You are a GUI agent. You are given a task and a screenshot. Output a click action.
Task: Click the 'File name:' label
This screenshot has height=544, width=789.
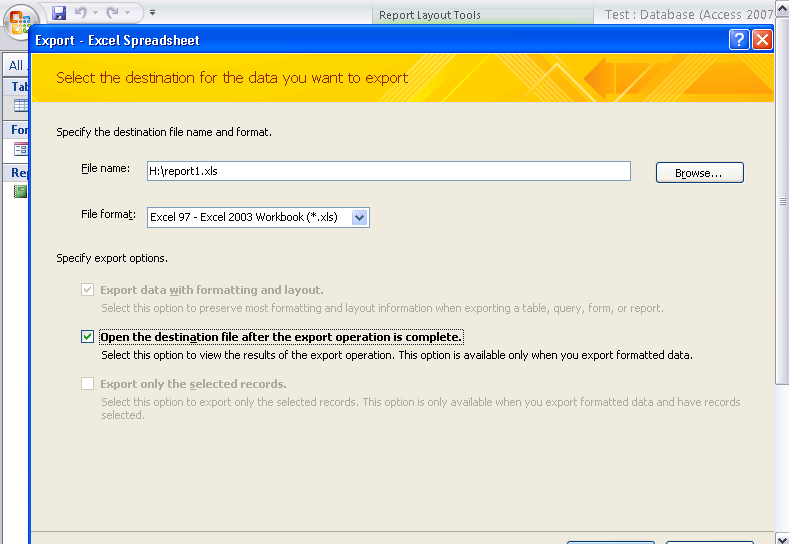click(105, 169)
